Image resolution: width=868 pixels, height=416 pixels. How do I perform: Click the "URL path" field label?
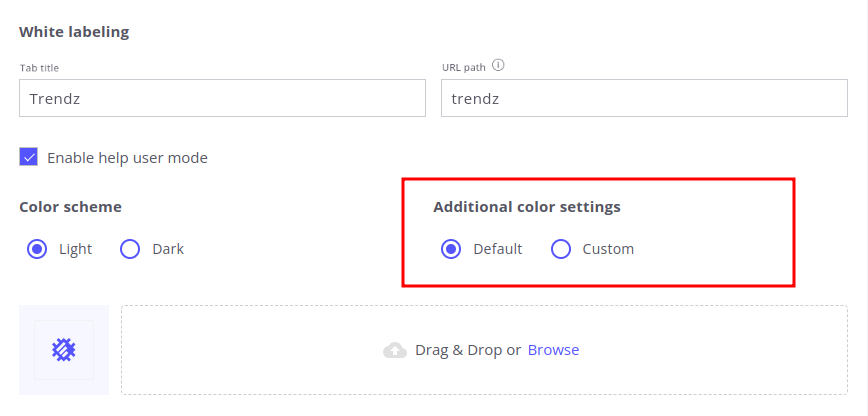[462, 67]
